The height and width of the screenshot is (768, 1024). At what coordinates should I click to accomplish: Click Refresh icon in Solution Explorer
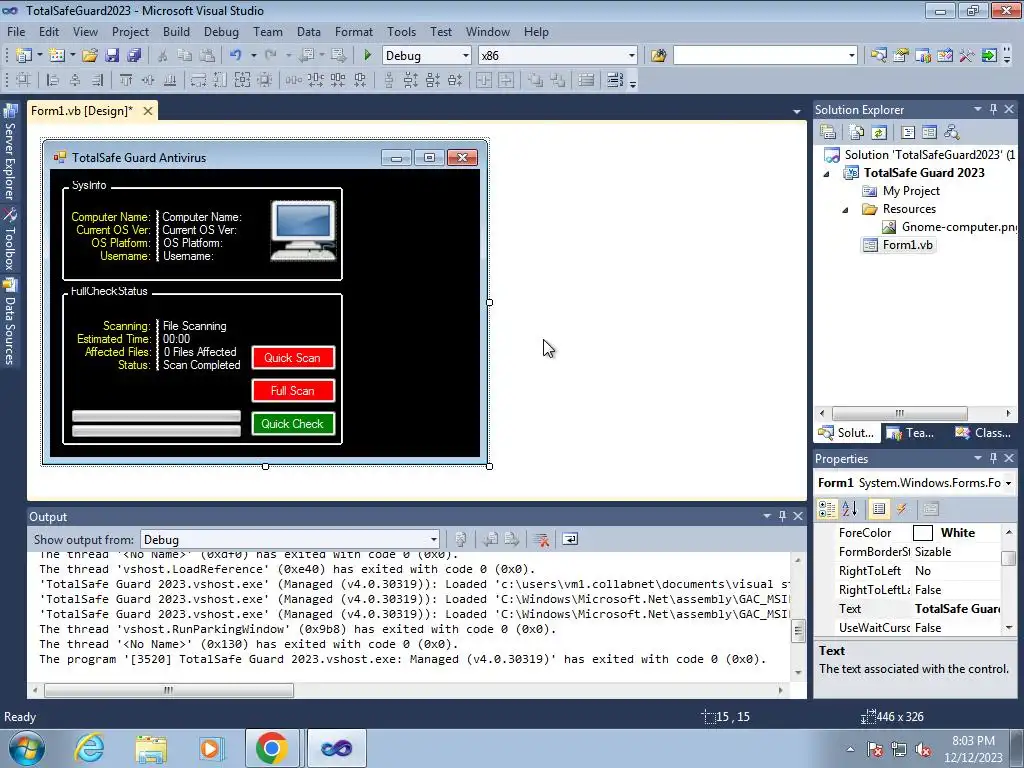[879, 133]
